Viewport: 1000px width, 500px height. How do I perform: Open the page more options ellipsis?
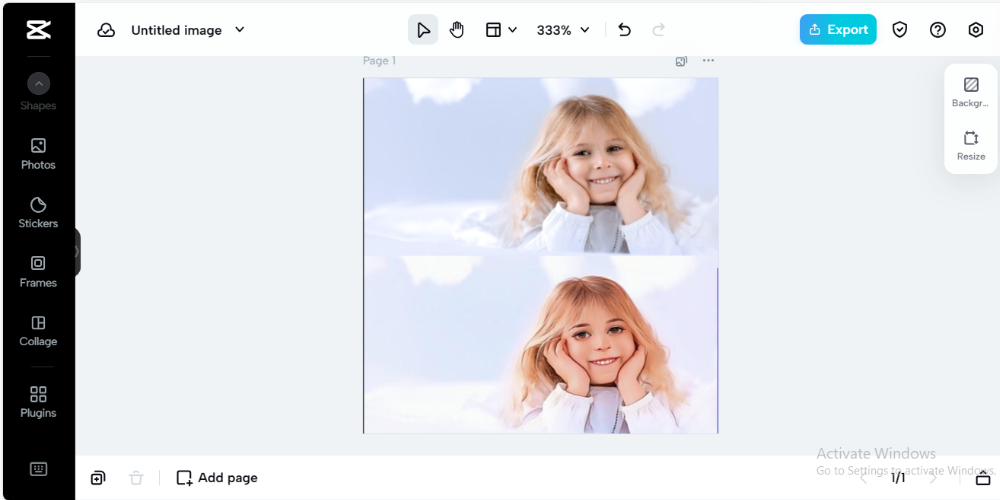point(708,61)
